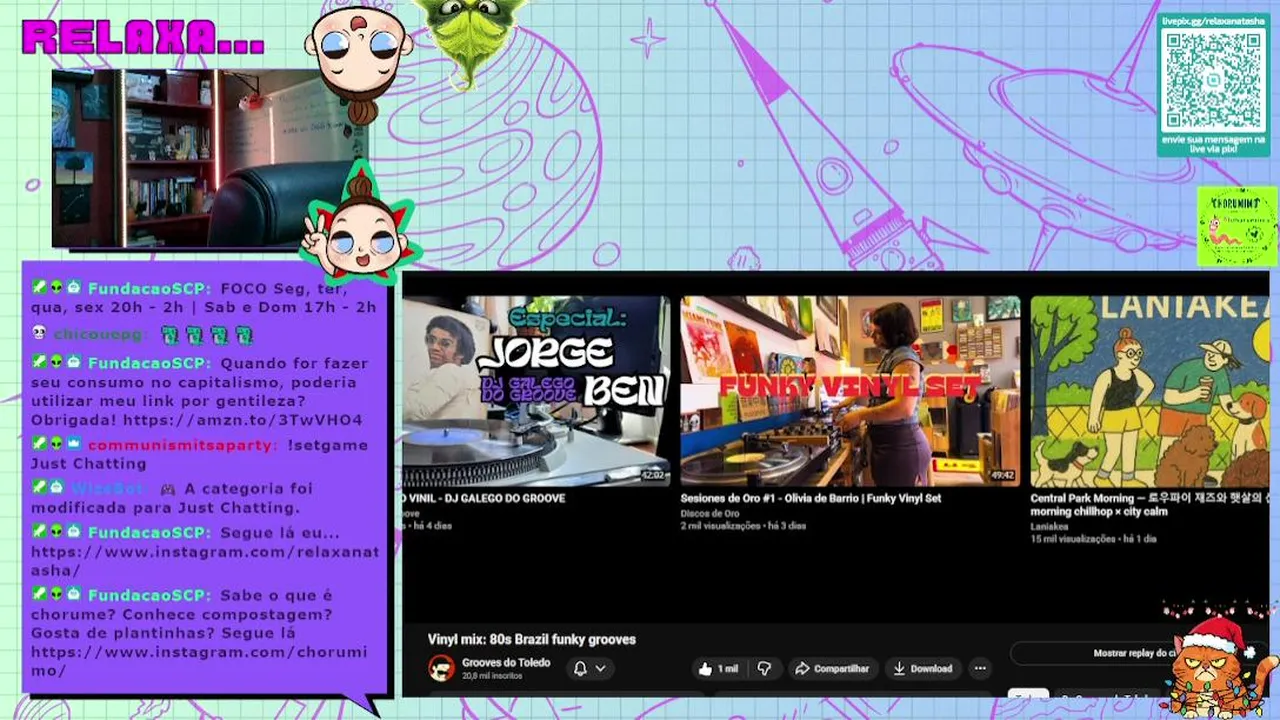1280x720 pixels.
Task: Click the Compartilhar share button
Action: (x=832, y=669)
